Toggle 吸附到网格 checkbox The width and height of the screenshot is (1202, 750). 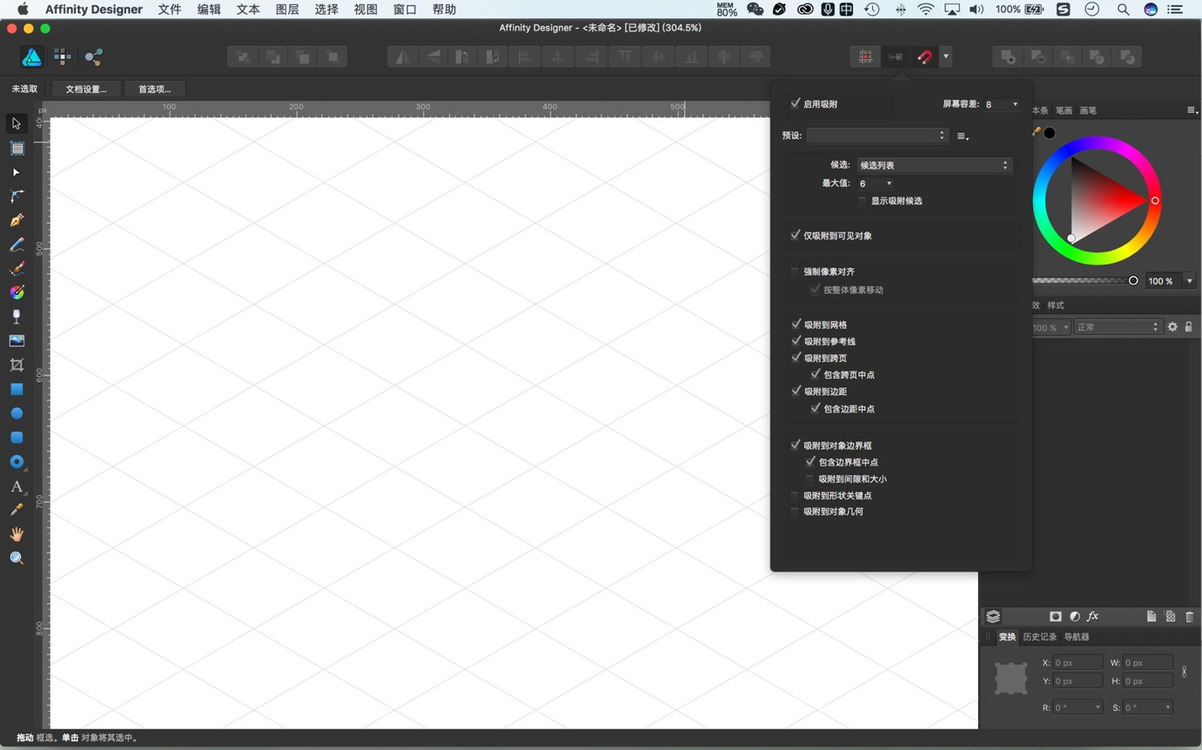pyautogui.click(x=796, y=325)
